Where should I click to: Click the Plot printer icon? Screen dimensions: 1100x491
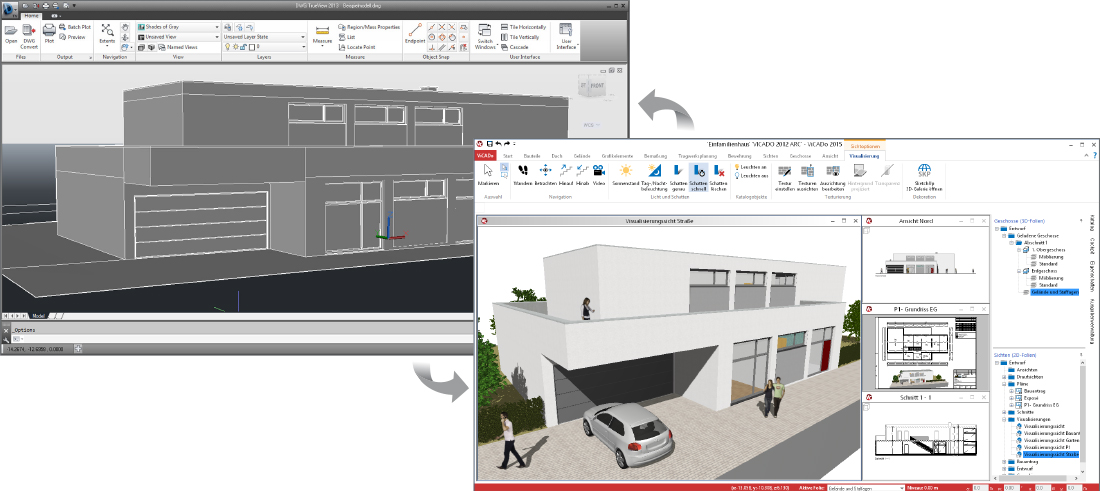[49, 33]
